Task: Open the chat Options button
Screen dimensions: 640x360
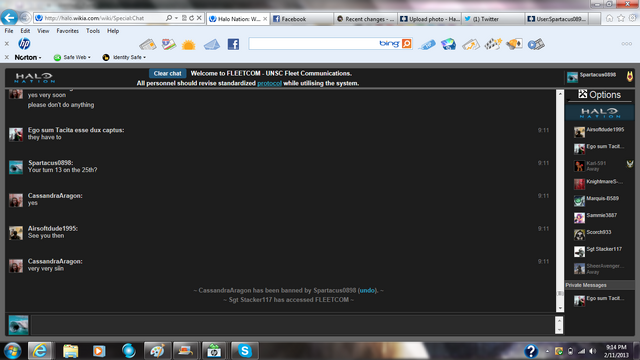Action: (600, 95)
